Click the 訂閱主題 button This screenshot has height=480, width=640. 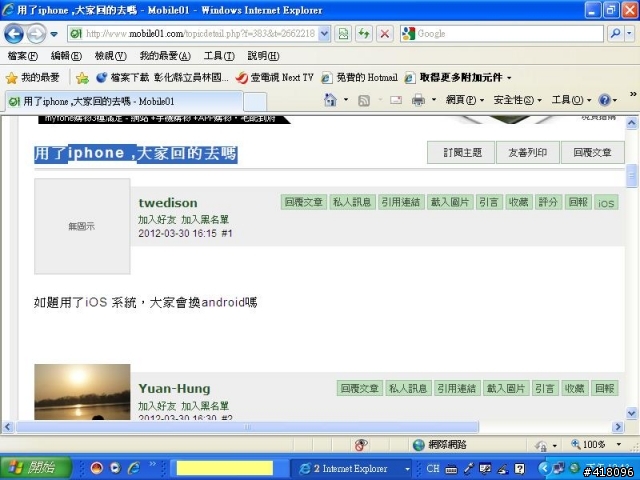[x=461, y=153]
